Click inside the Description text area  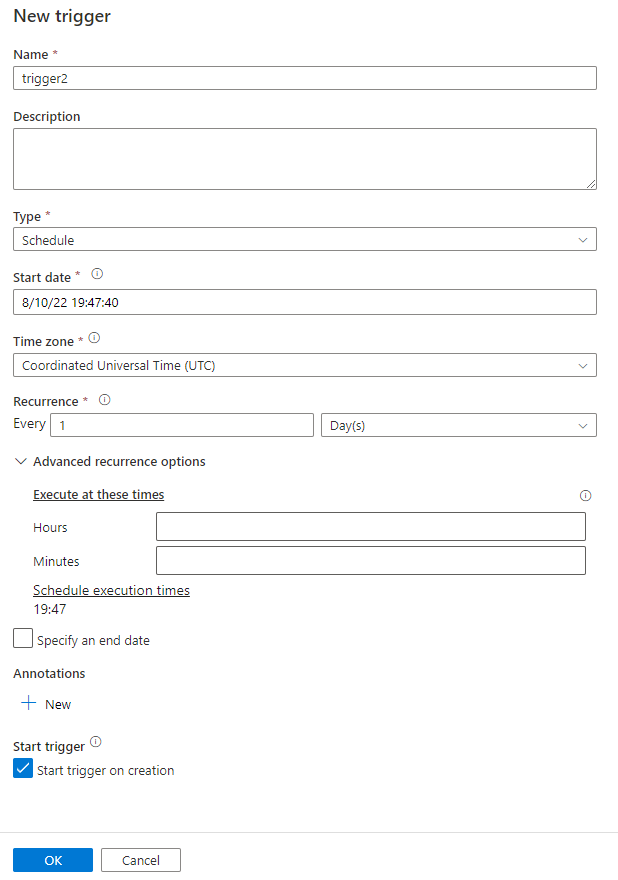[305, 159]
